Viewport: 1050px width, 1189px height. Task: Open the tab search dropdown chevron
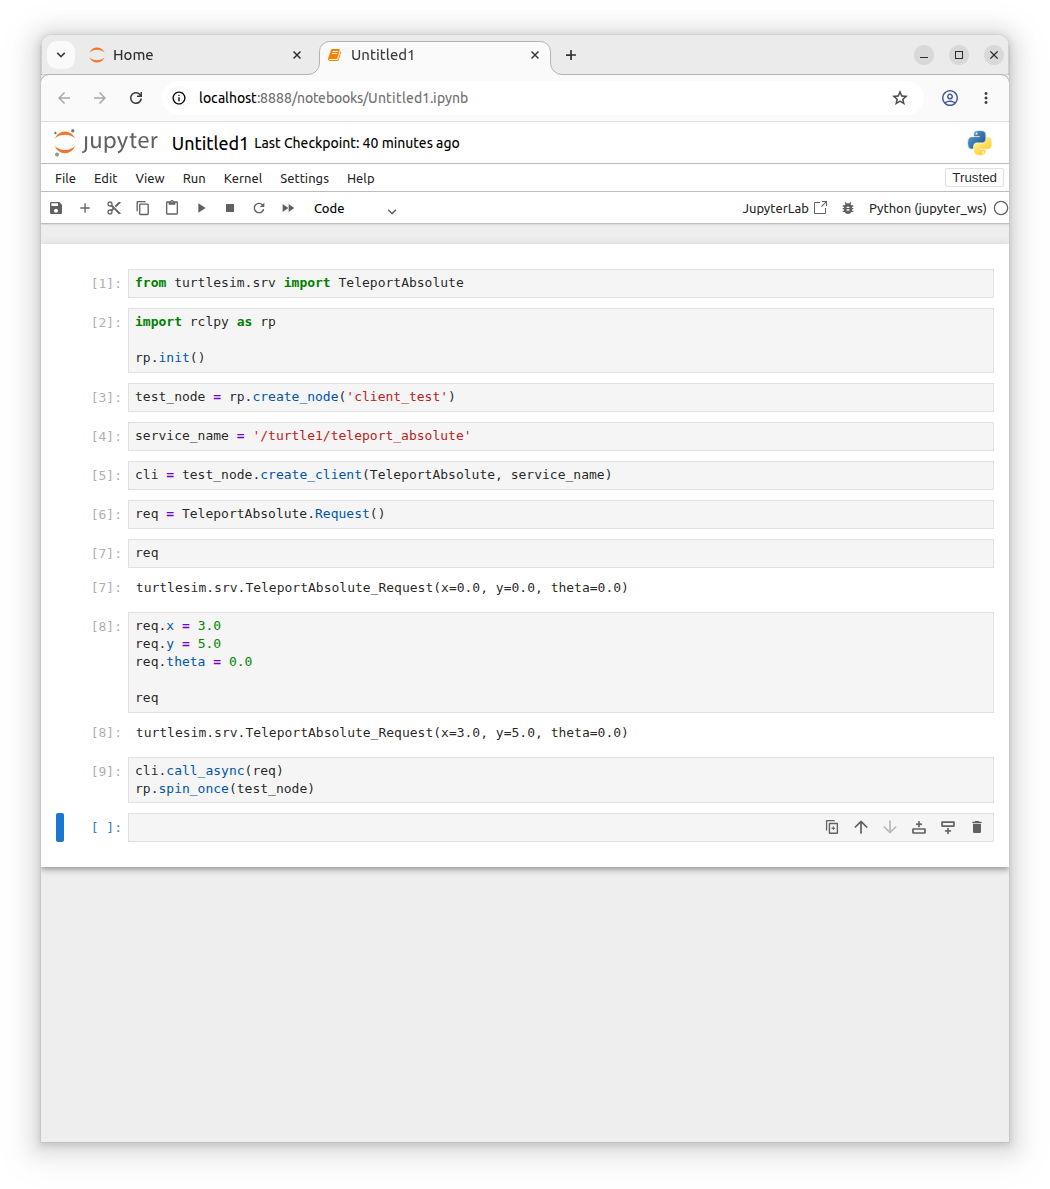[61, 55]
